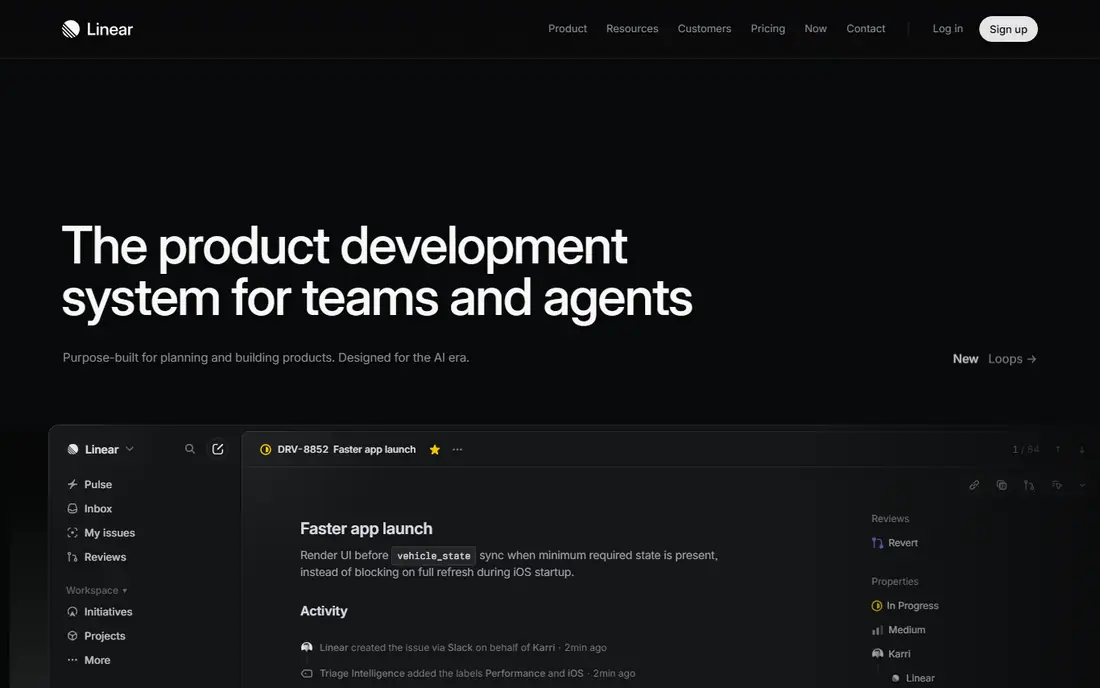Screen dimensions: 1100x688
Task: Click the Triage Intelligence activity entry
Action: tap(468, 673)
